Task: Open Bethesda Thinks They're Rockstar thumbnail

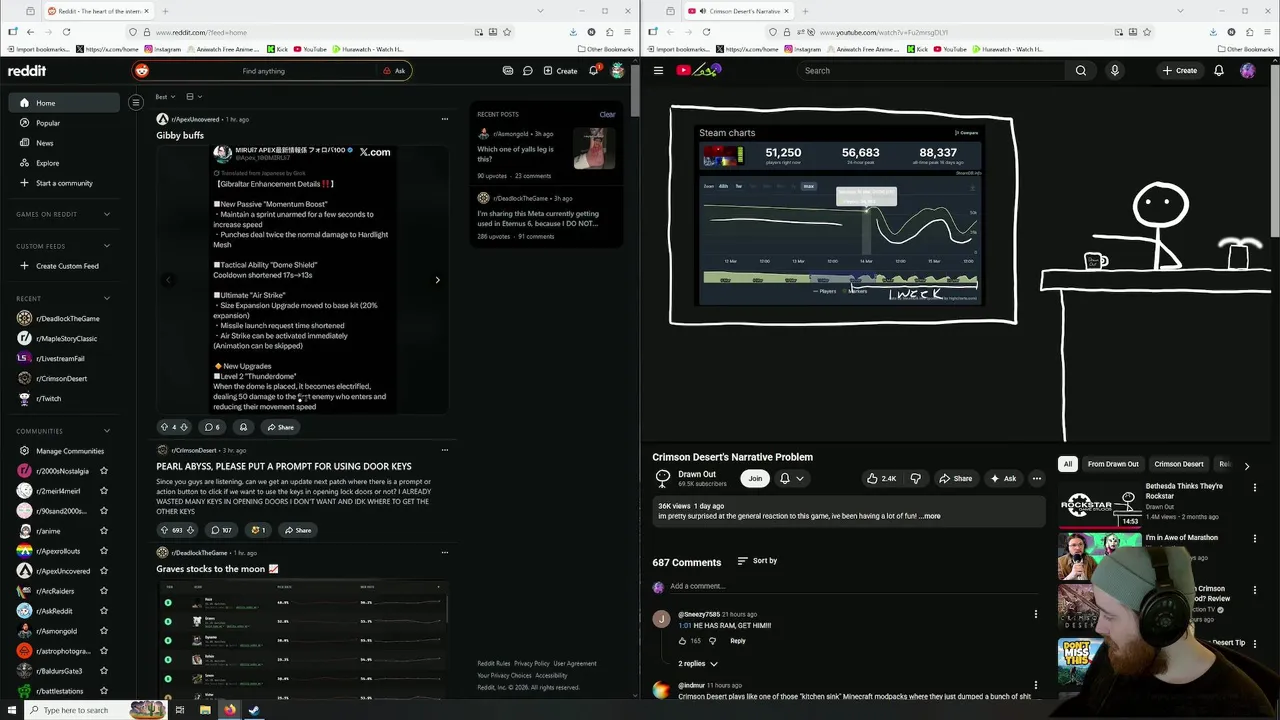Action: [x=1100, y=507]
